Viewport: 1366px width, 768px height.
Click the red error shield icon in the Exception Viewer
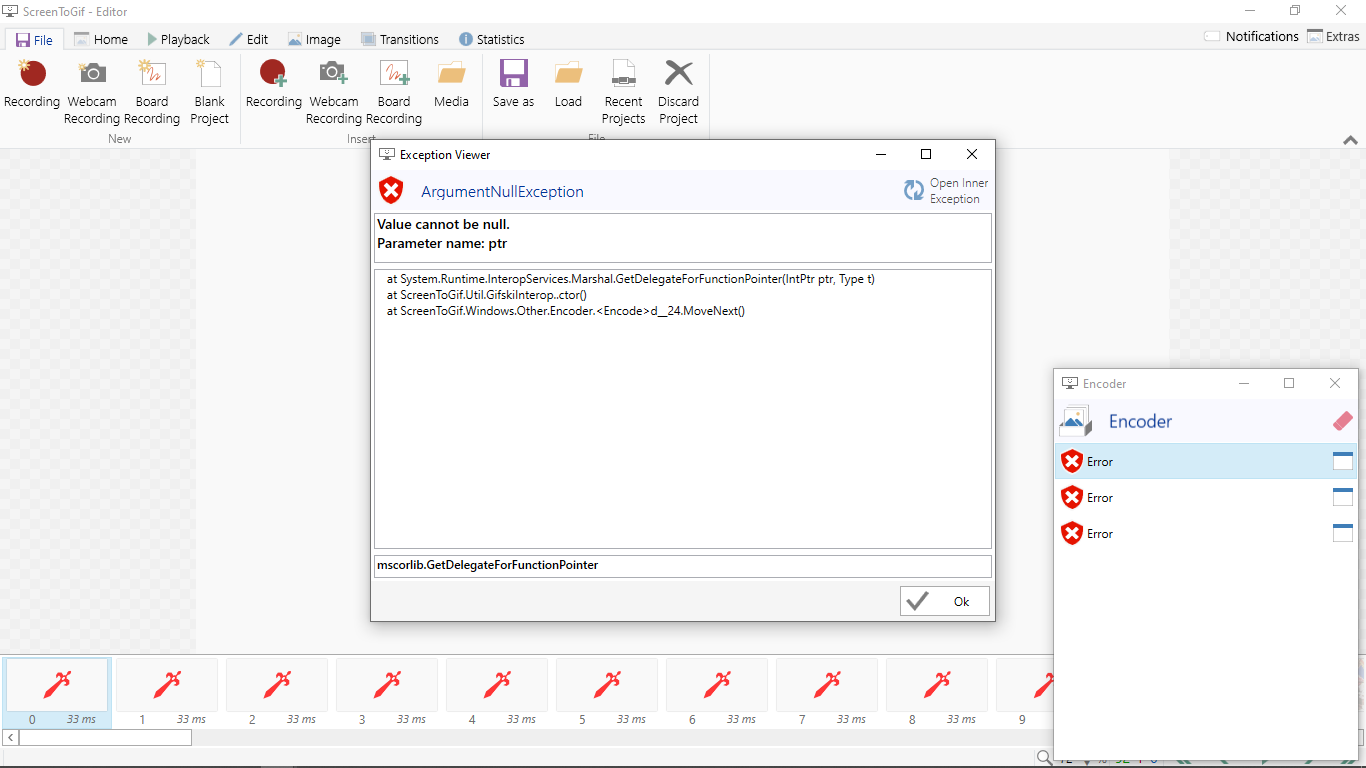pyautogui.click(x=391, y=190)
